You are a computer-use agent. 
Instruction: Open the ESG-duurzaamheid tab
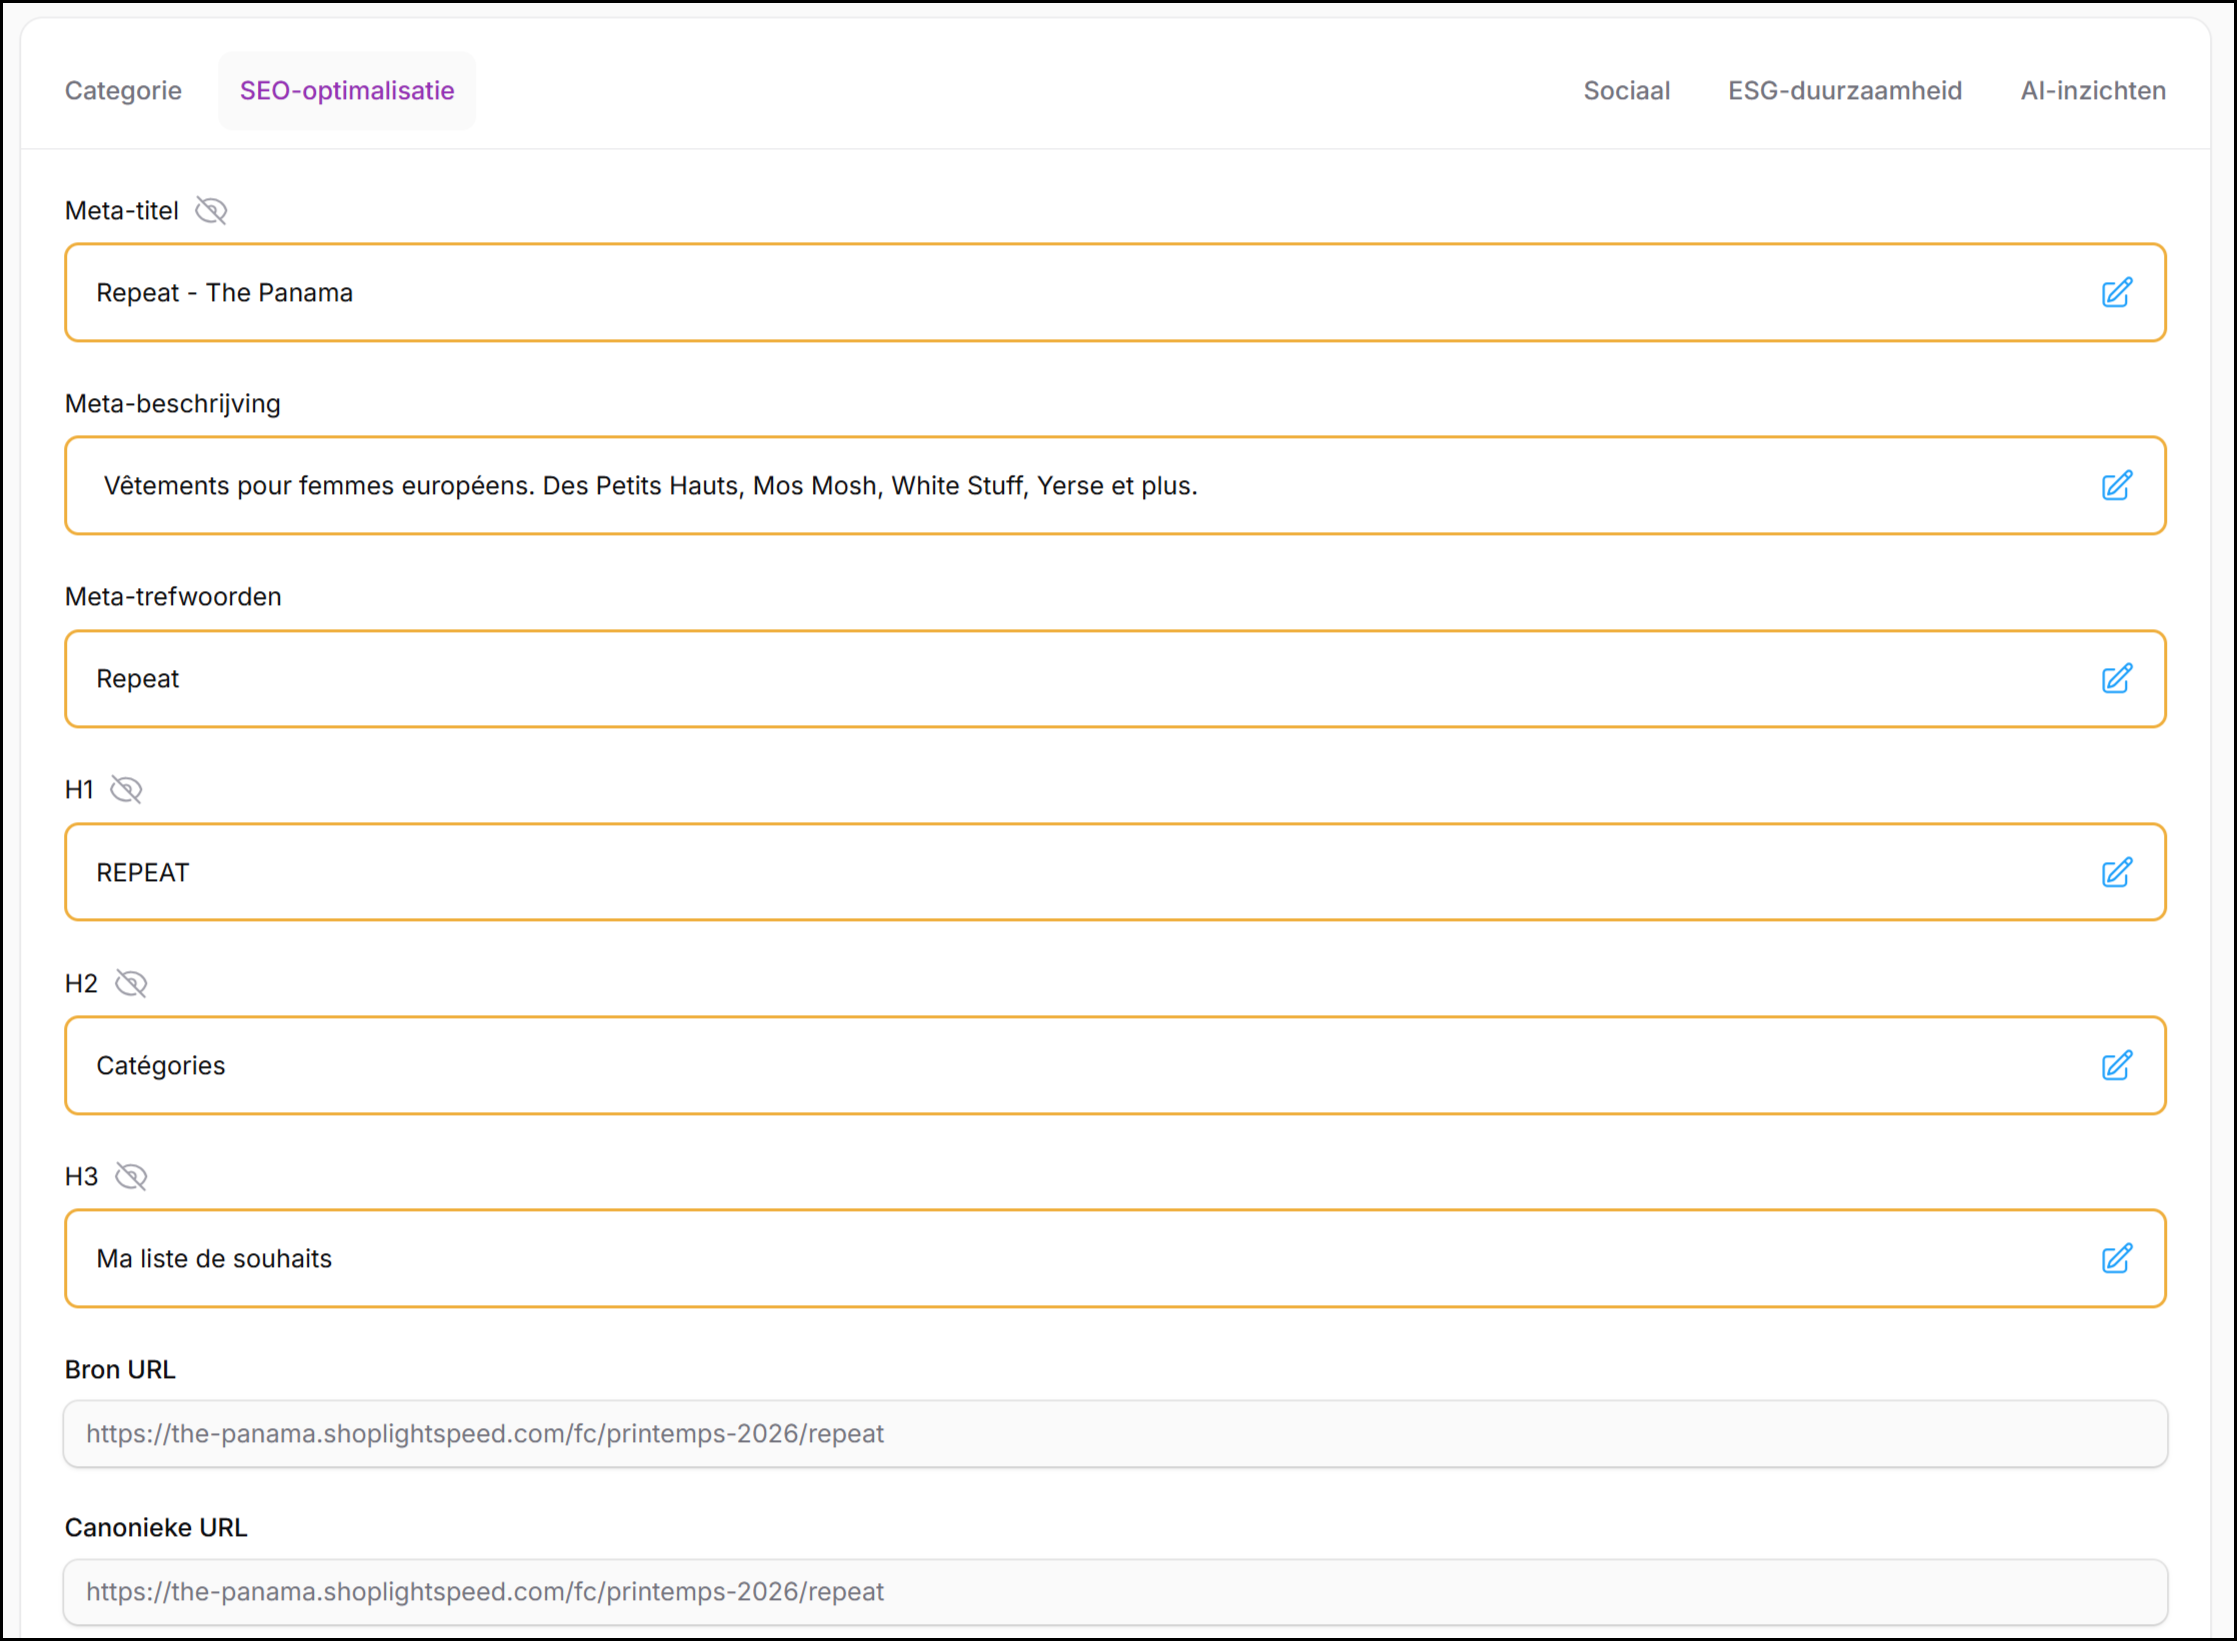point(1844,91)
